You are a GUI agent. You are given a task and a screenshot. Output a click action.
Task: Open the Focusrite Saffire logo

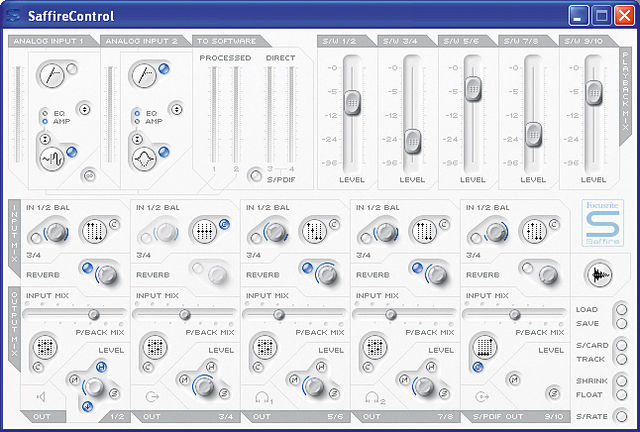(x=602, y=223)
